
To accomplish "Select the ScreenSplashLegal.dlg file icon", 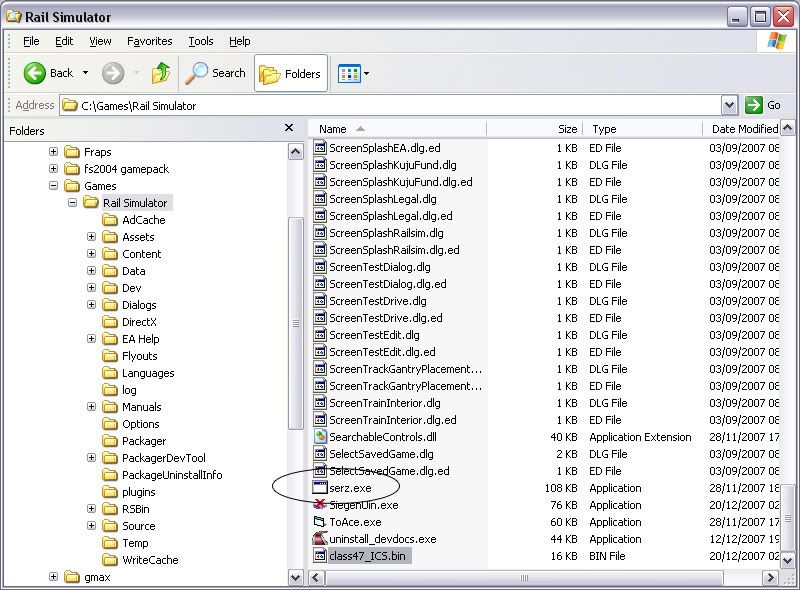I will click(320, 199).
